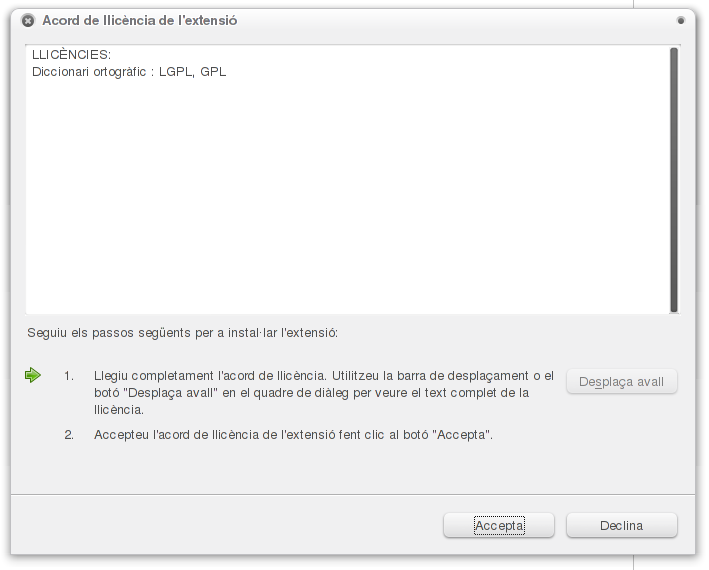709x570 pixels.
Task: Click the round dot icon in the title bar
Action: click(x=681, y=20)
